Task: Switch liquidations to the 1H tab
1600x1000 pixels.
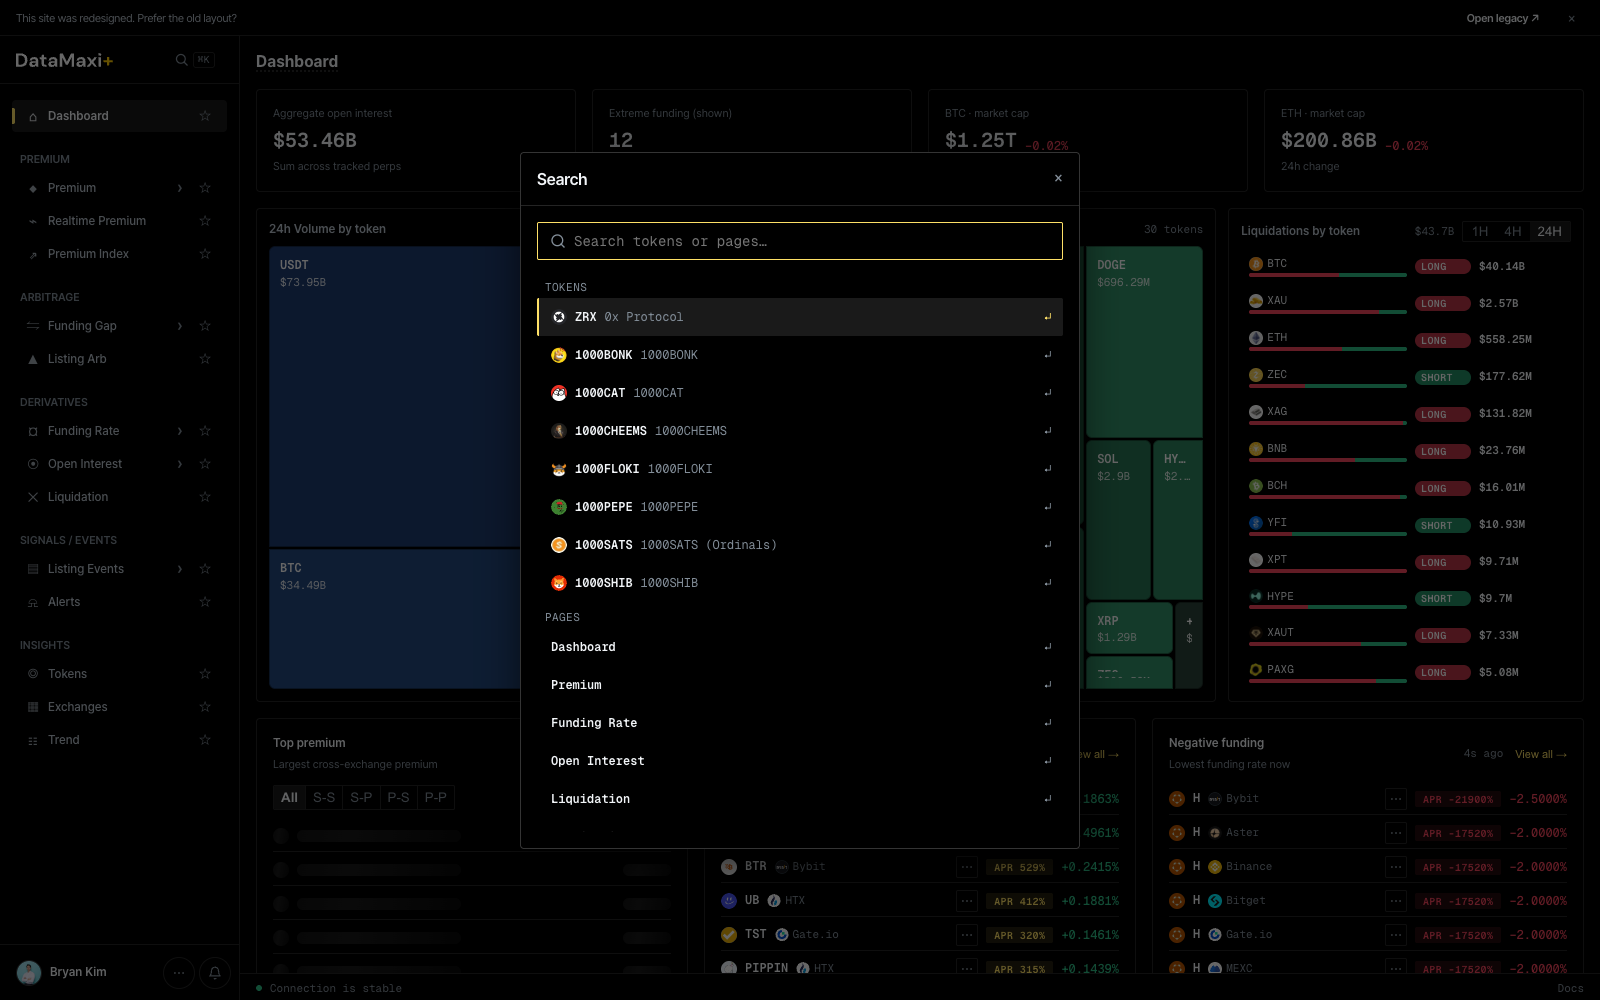Action: coord(1480,231)
